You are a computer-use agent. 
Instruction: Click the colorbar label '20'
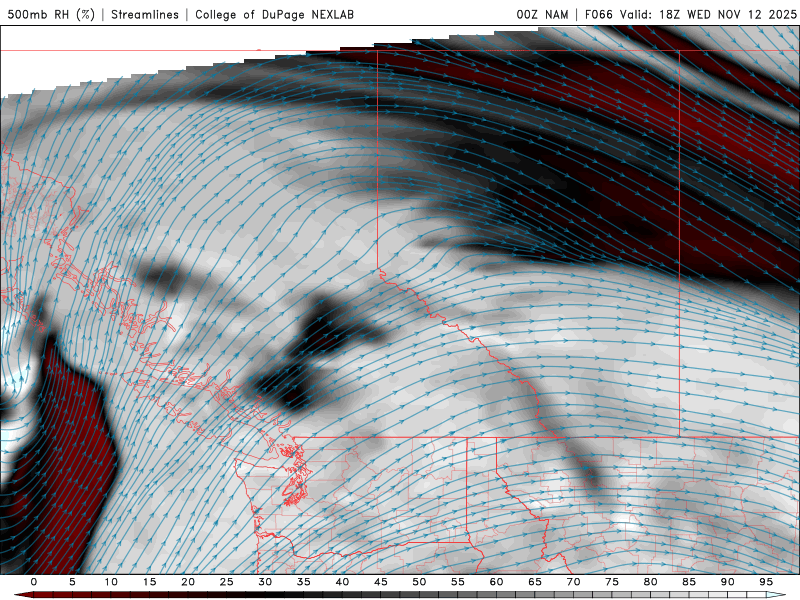[188, 582]
